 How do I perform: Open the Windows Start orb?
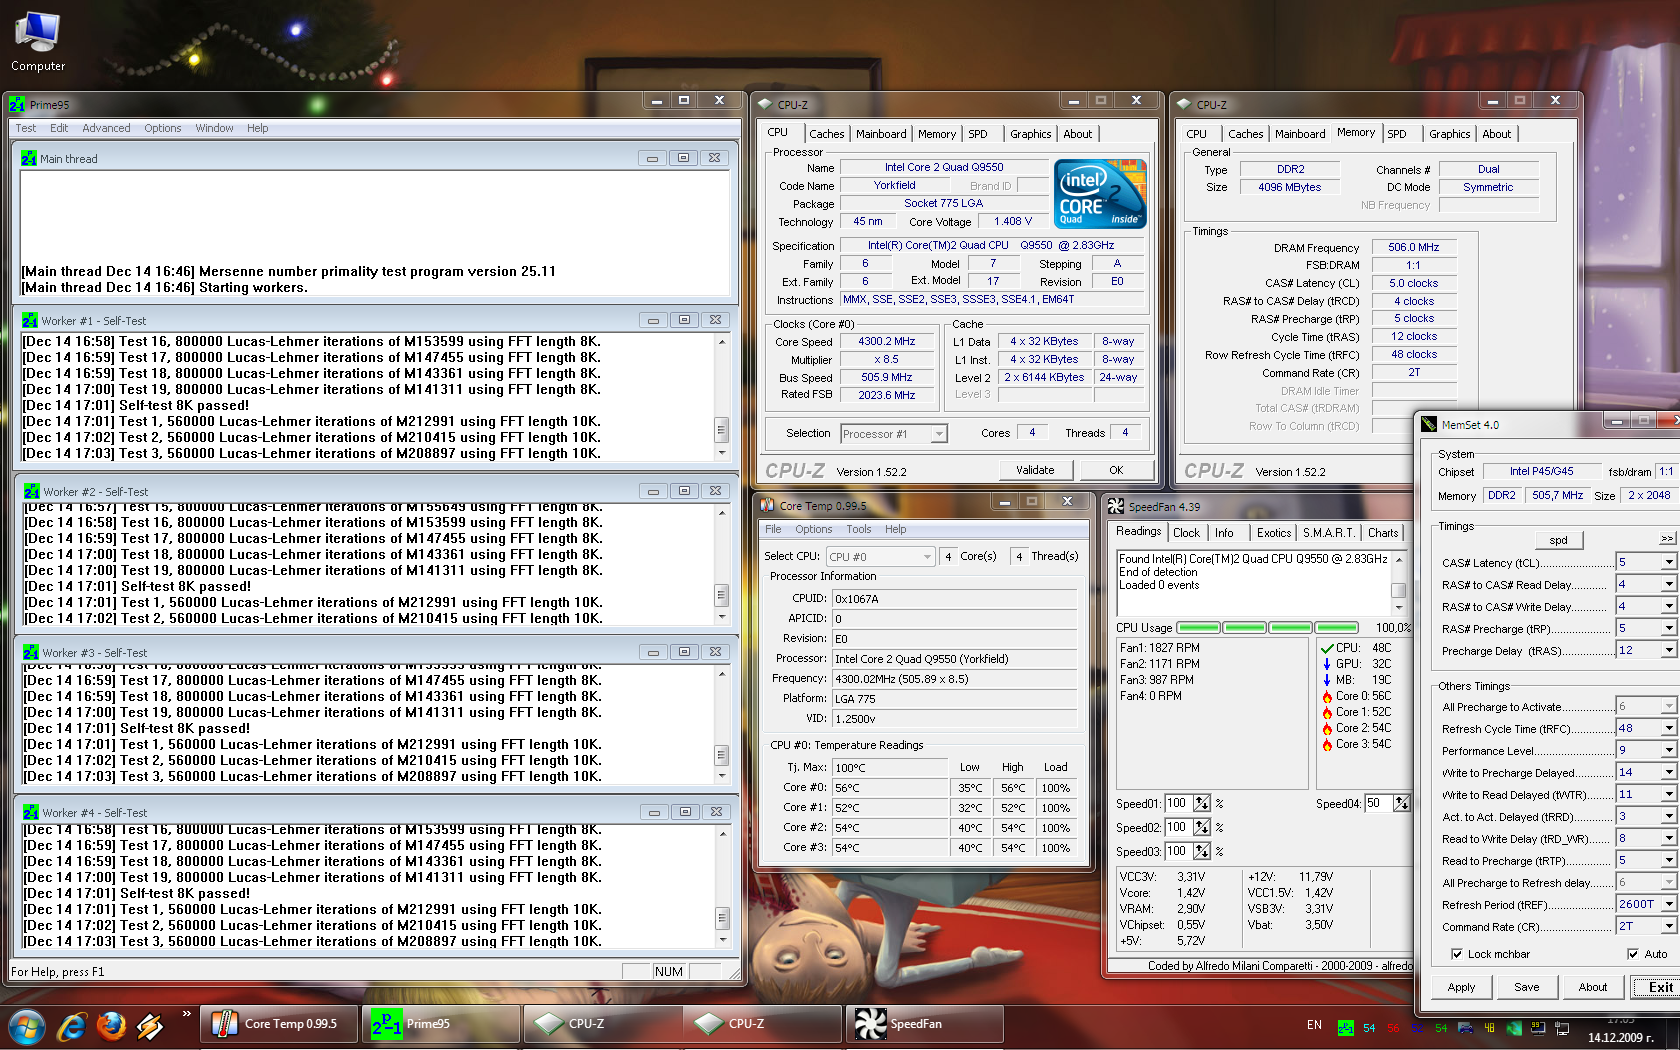click(27, 1025)
